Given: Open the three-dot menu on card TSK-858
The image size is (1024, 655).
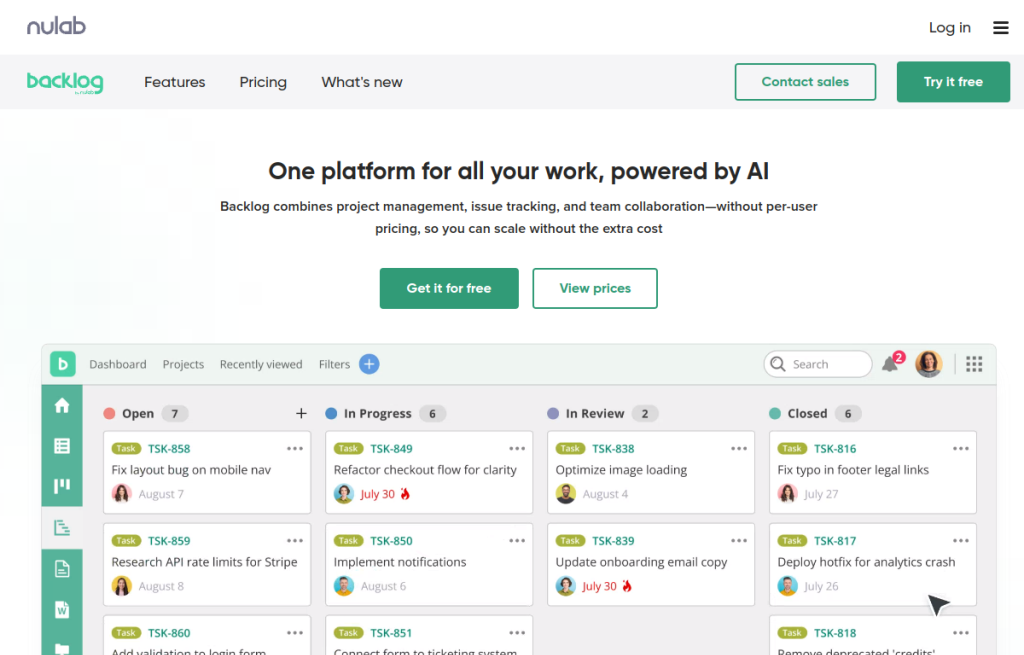Looking at the screenshot, I should (295, 449).
